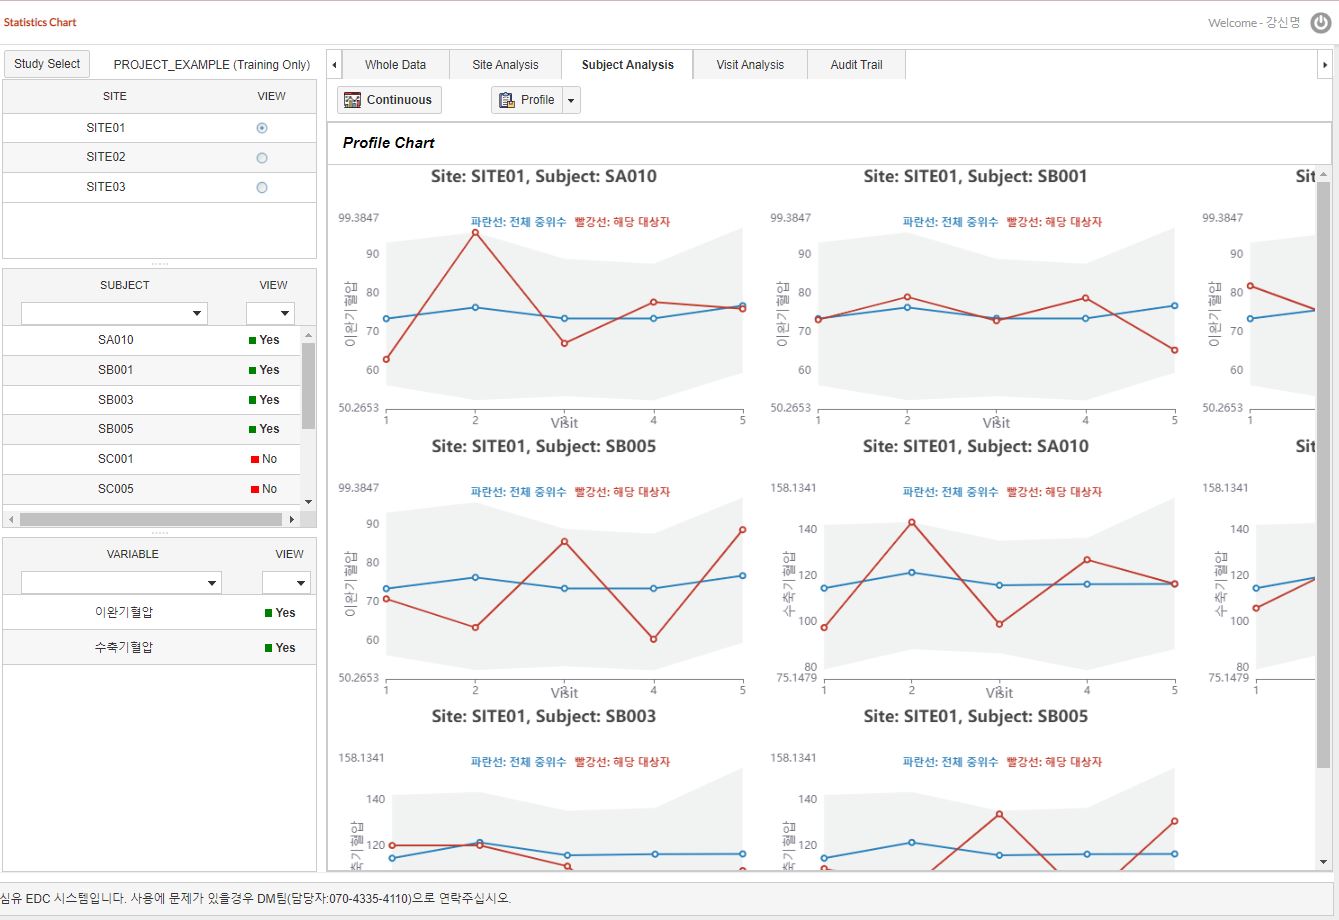The image size is (1339, 920).
Task: Click the Study Select button
Action: click(47, 64)
